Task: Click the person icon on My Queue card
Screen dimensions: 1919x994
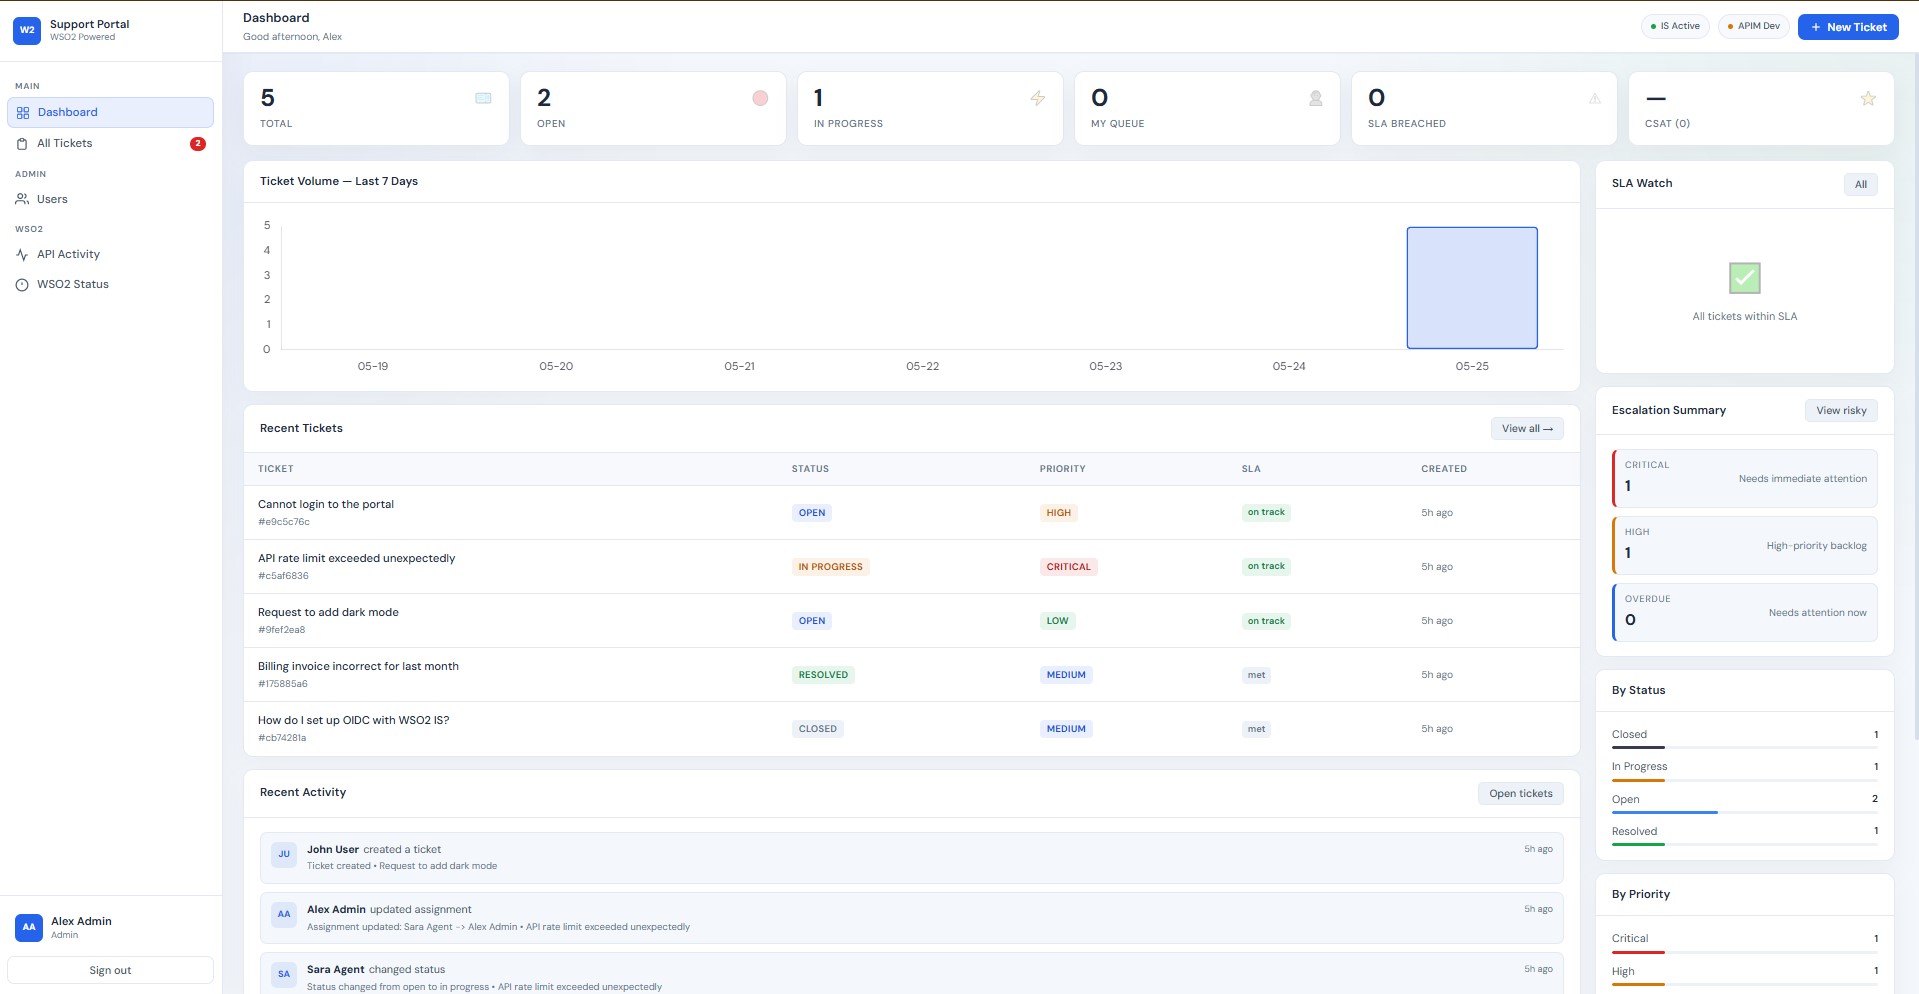Action: point(1315,98)
